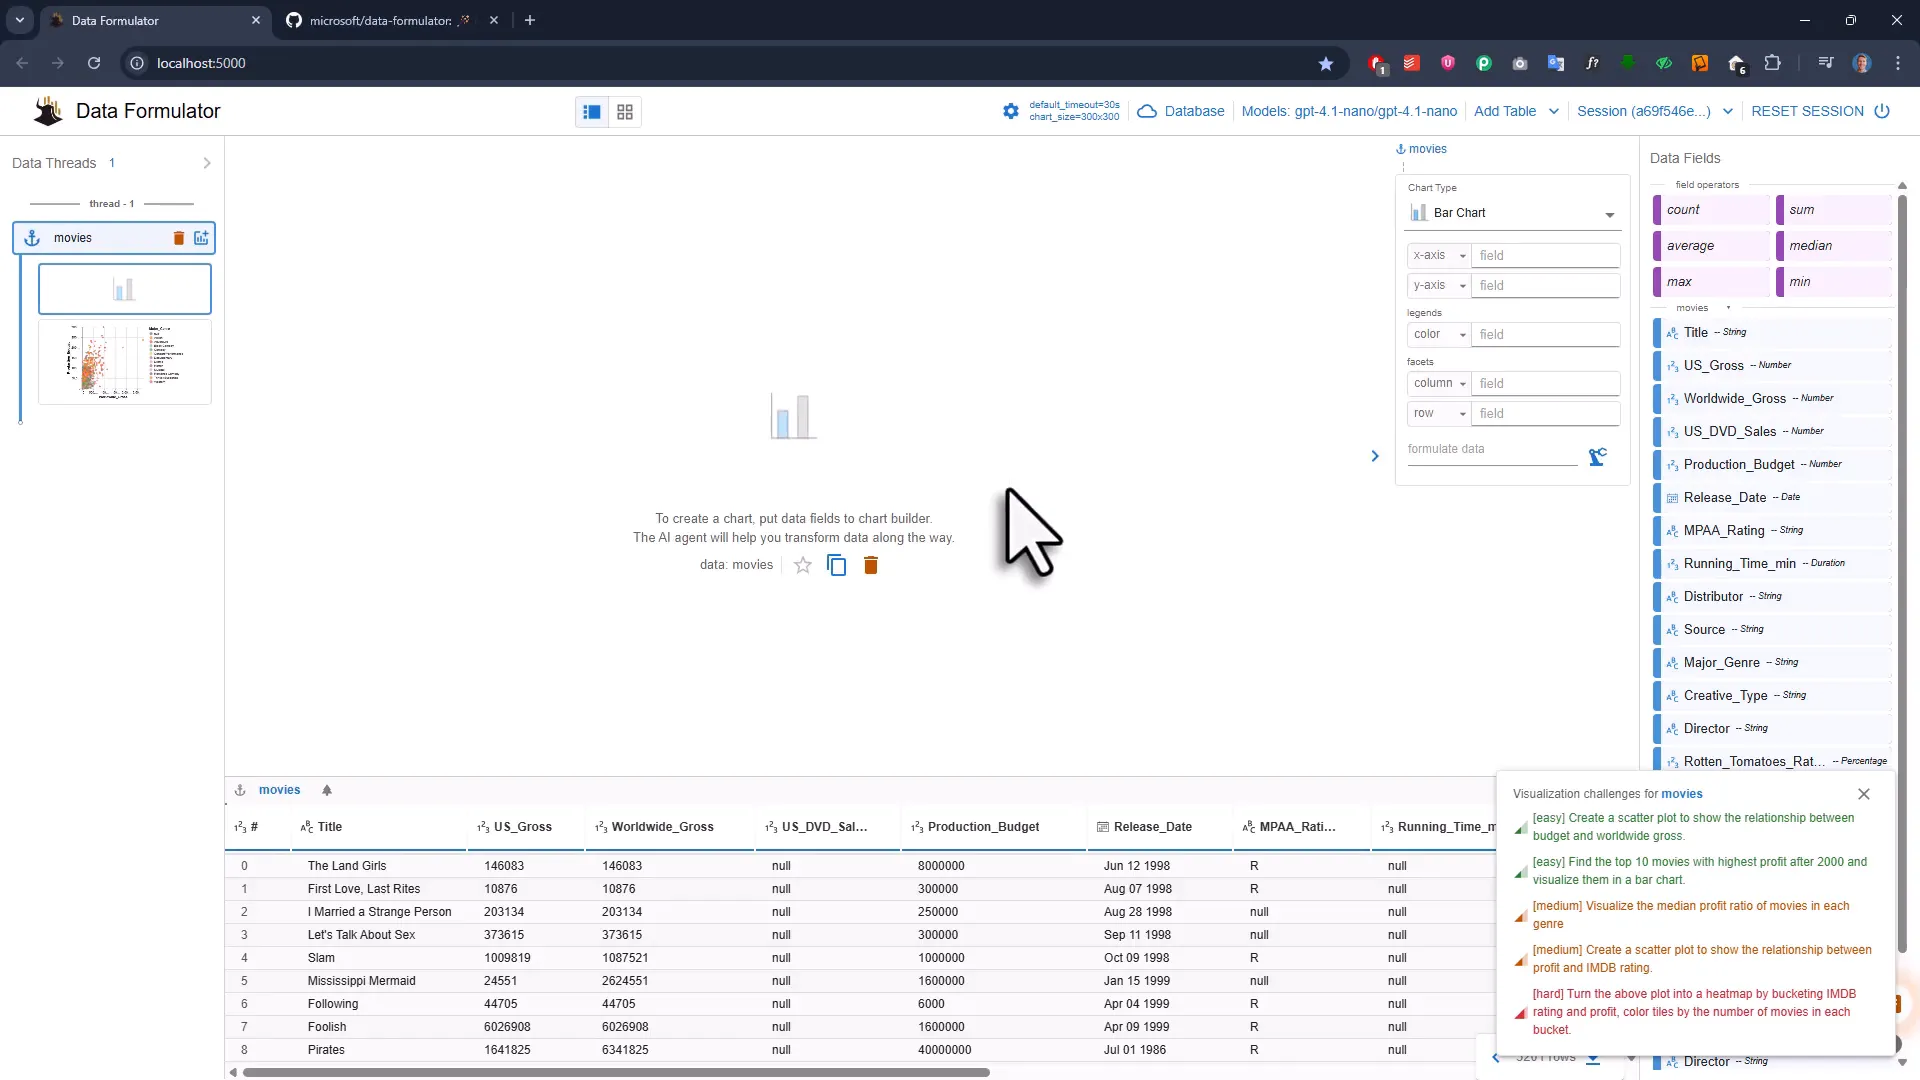Viewport: 1920px width, 1080px height.
Task: Open the Database panel
Action: point(1181,111)
